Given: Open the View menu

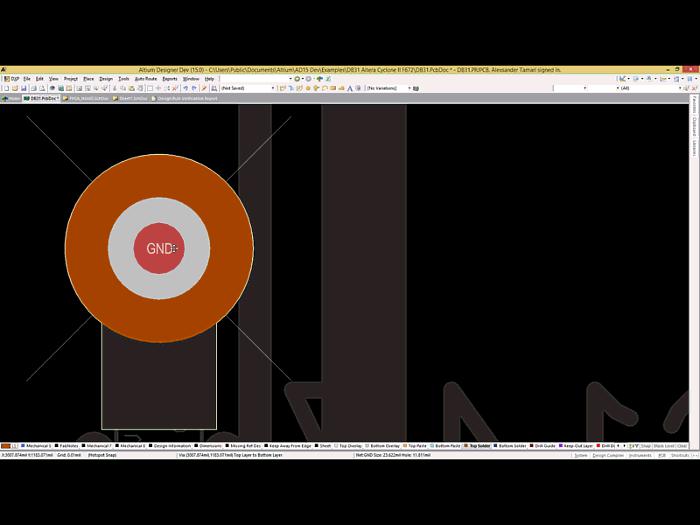Looking at the screenshot, I should coord(54,79).
